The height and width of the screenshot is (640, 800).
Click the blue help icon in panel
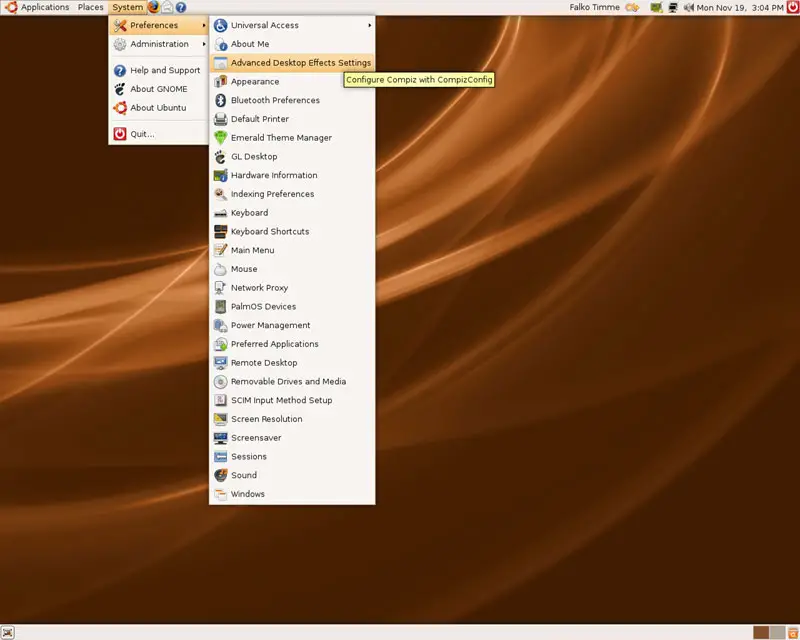[181, 7]
